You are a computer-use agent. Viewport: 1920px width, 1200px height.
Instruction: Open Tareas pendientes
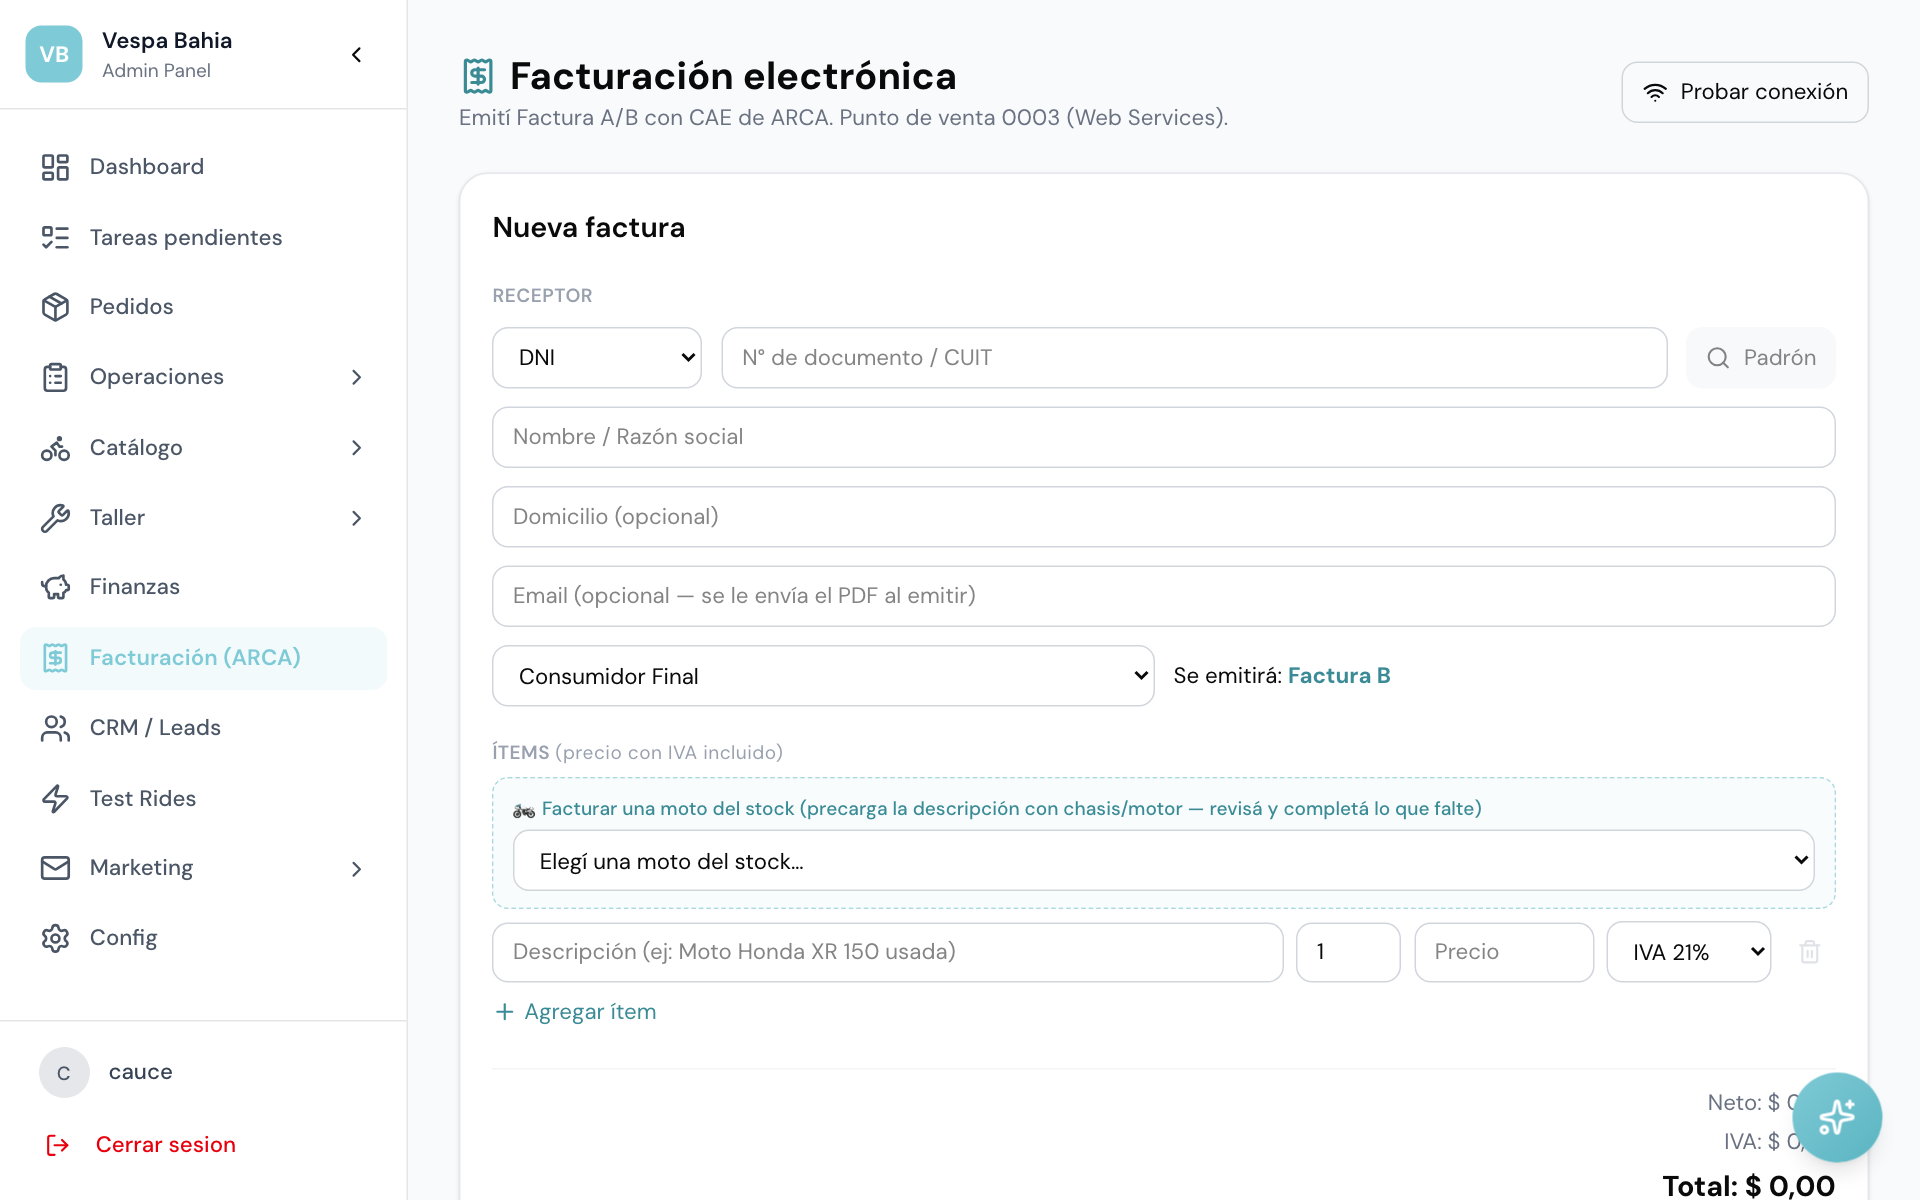tap(203, 237)
